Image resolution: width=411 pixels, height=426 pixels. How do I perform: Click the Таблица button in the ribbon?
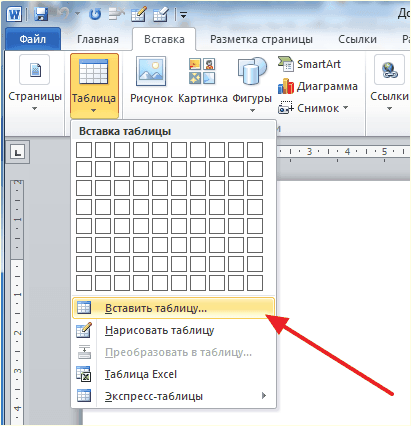point(94,85)
